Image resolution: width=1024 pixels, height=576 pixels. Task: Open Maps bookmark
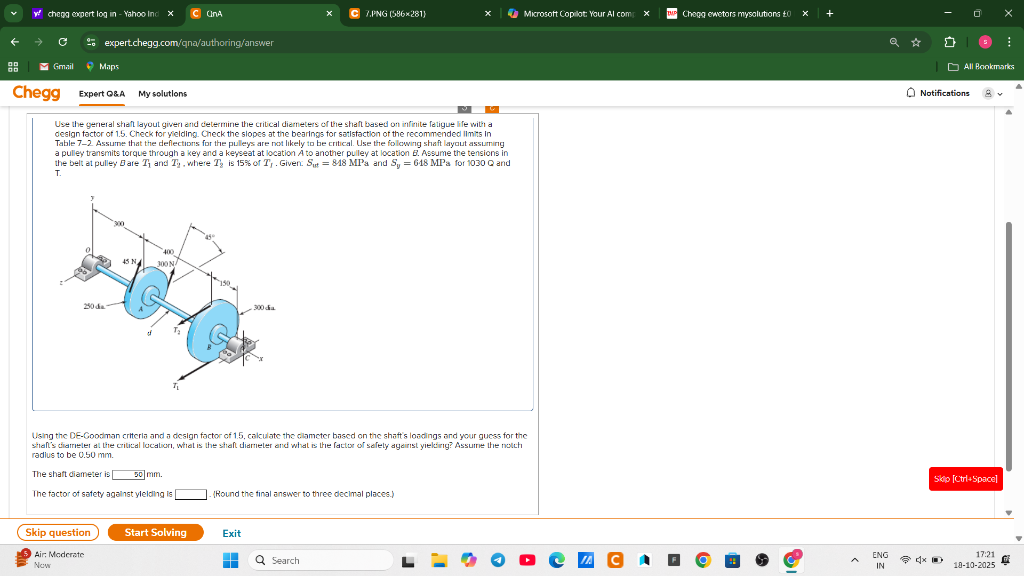[103, 67]
